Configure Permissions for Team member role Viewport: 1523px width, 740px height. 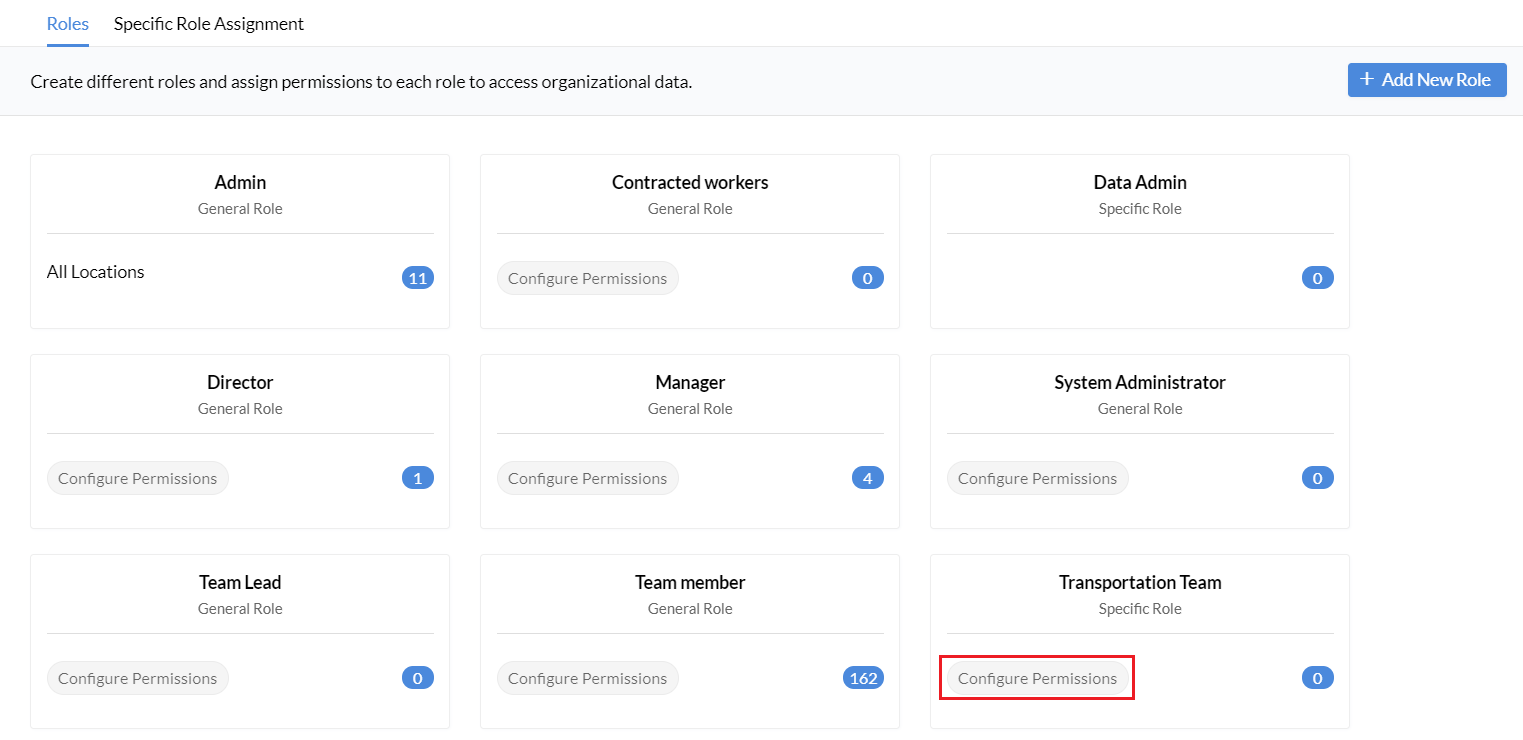588,678
